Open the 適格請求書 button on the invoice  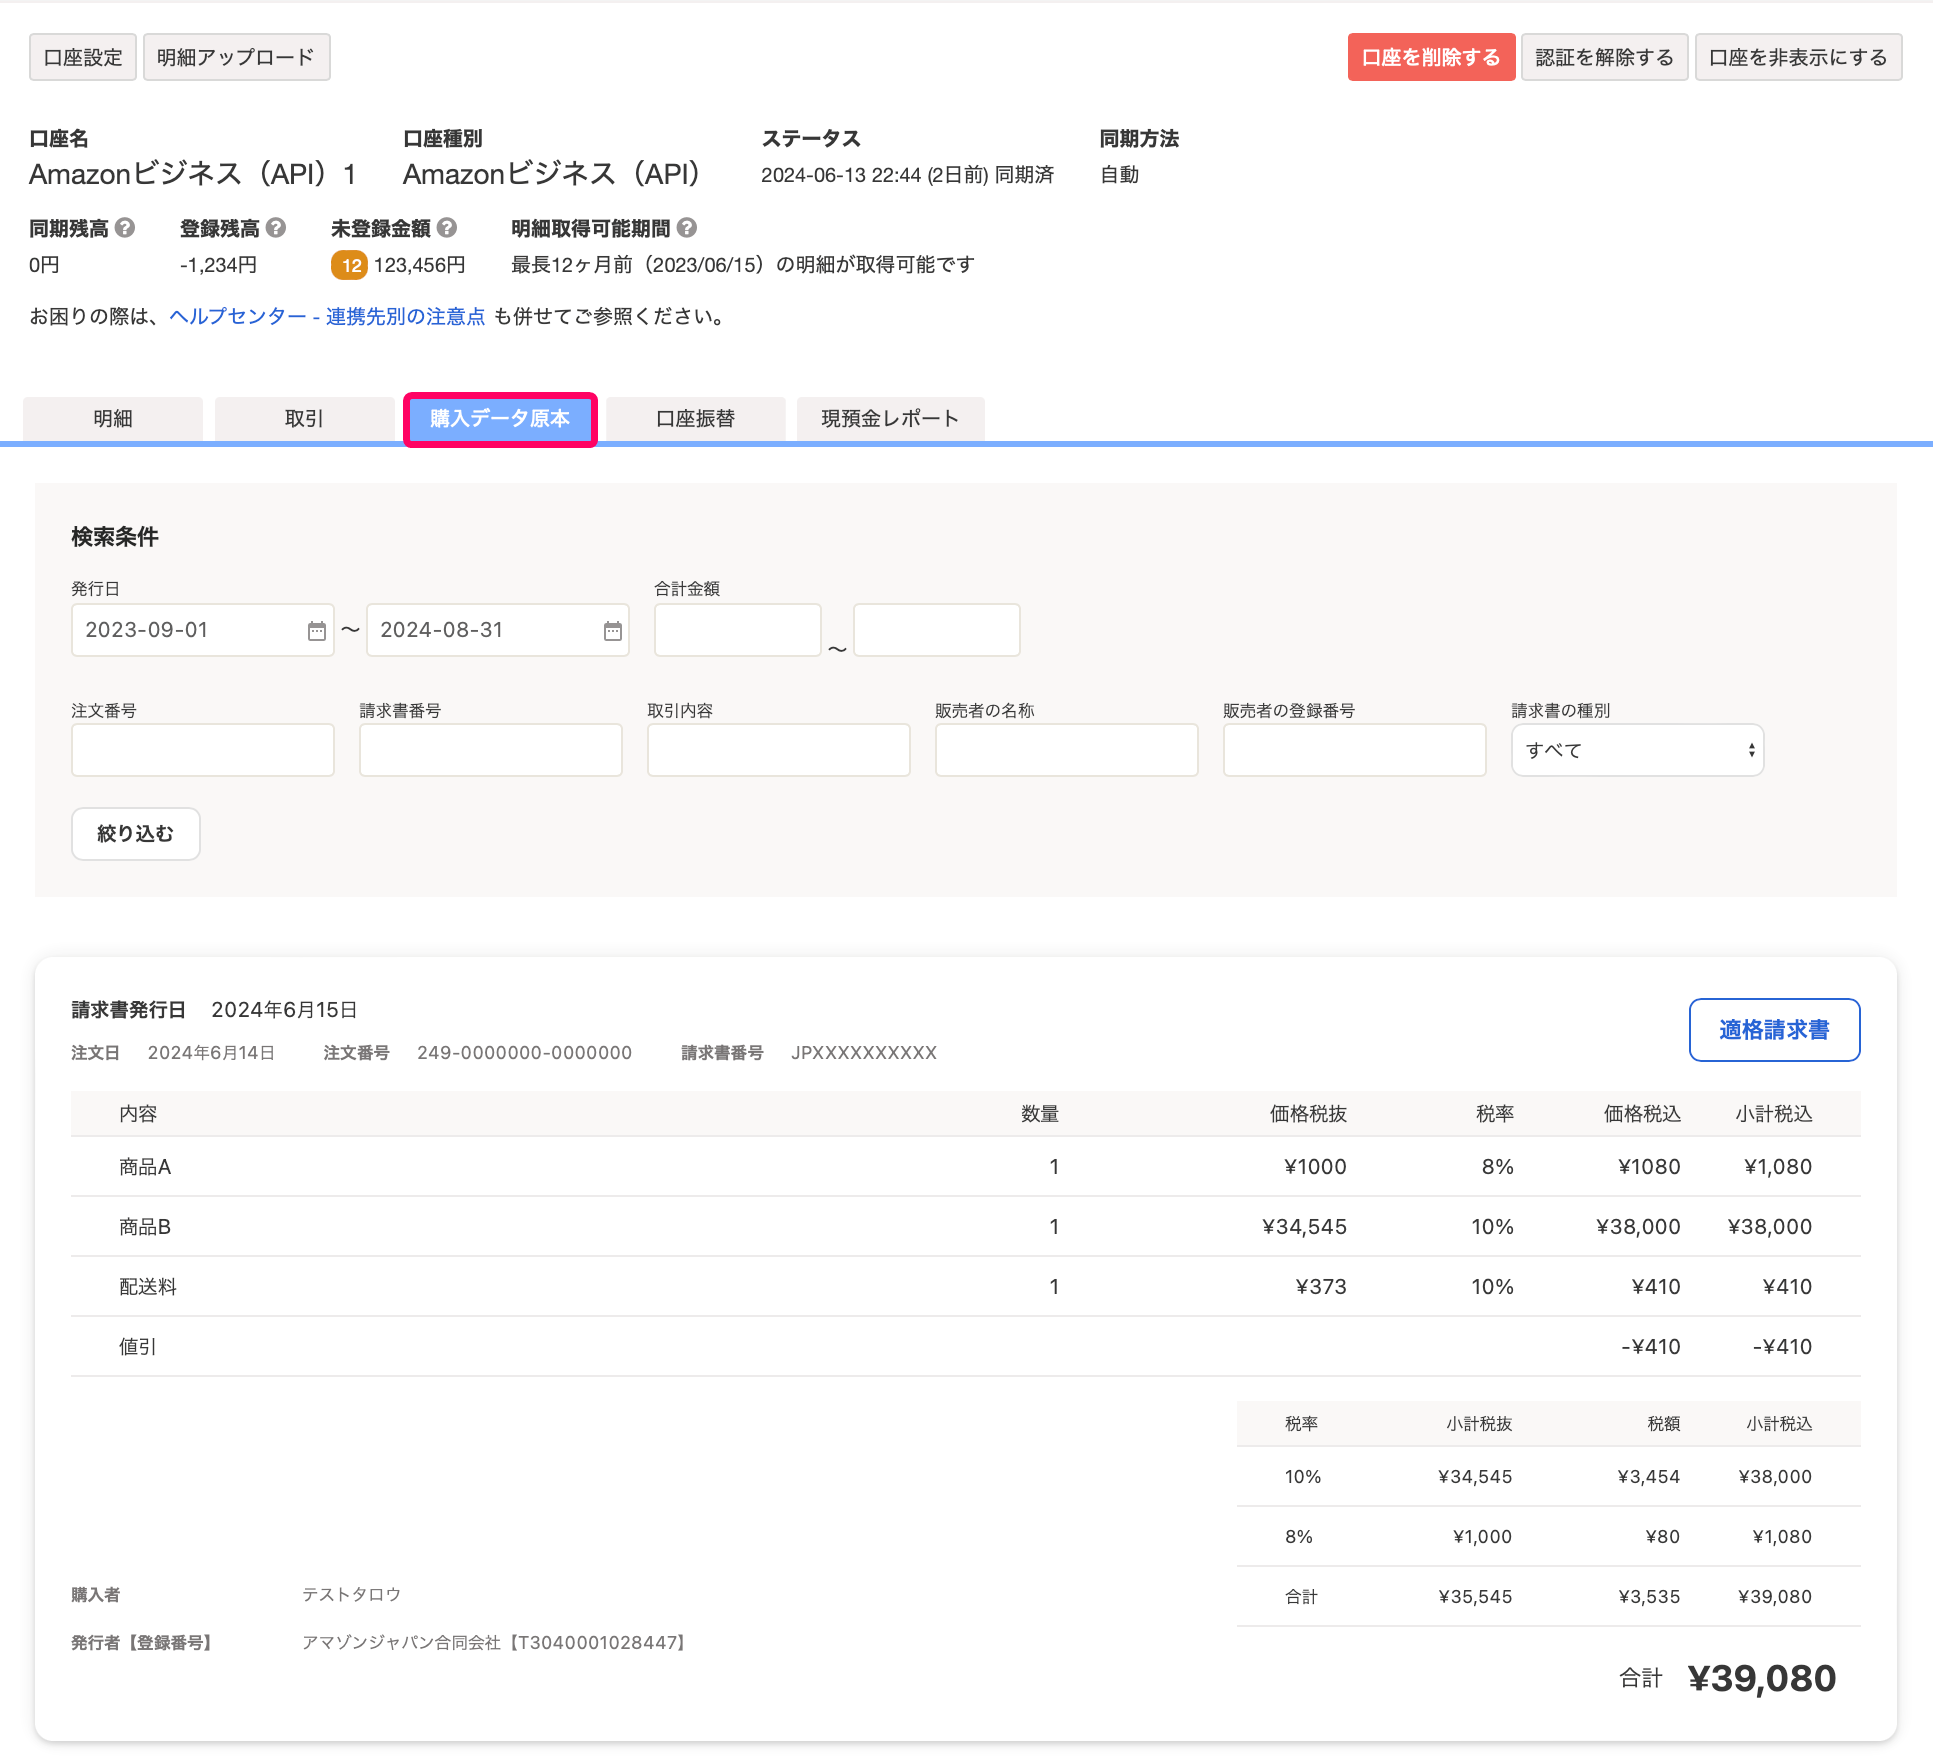[1774, 1030]
